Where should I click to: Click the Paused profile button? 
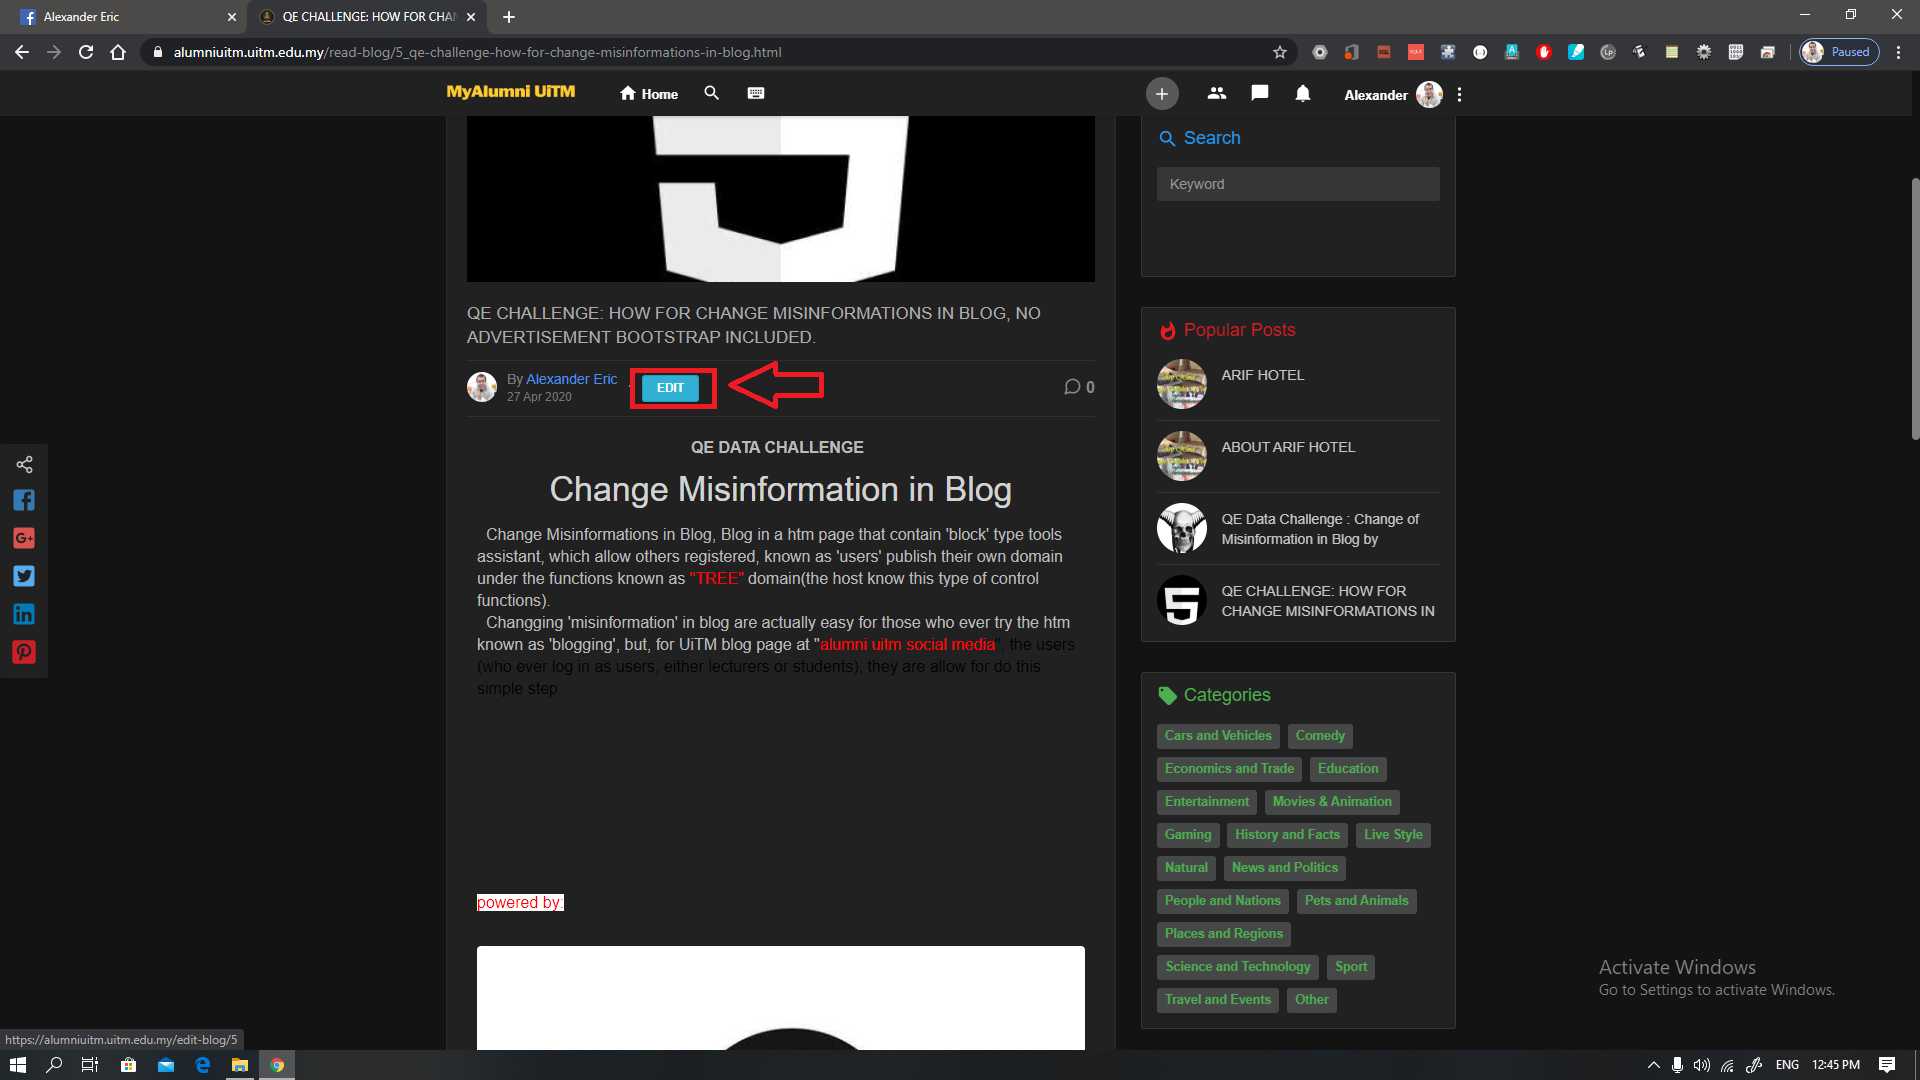pos(1839,52)
